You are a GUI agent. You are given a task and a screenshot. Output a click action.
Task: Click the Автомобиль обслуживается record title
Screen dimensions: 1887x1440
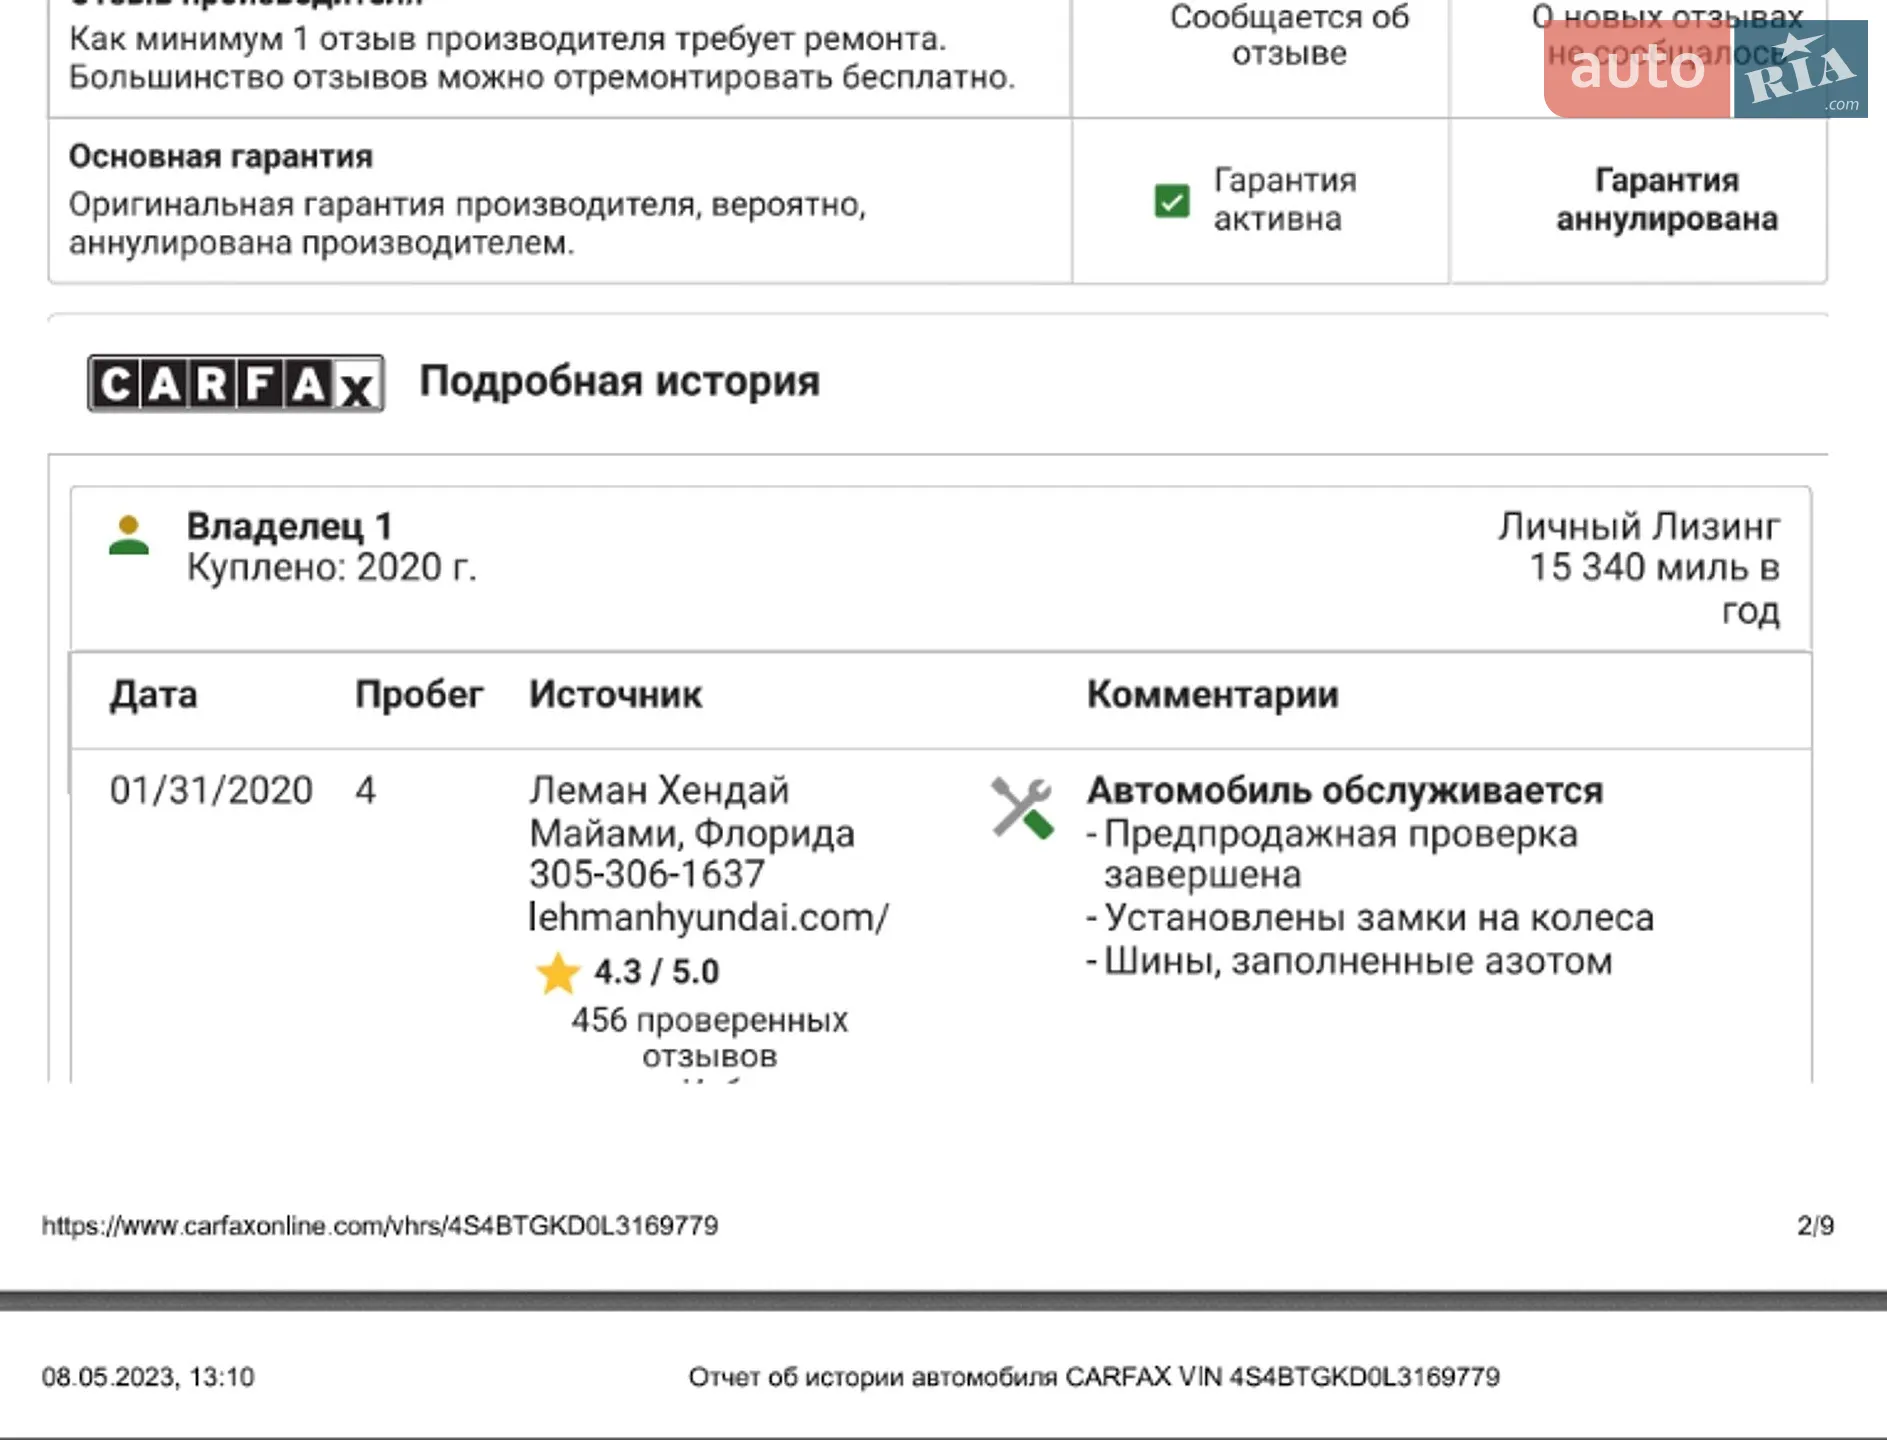[x=1345, y=791]
